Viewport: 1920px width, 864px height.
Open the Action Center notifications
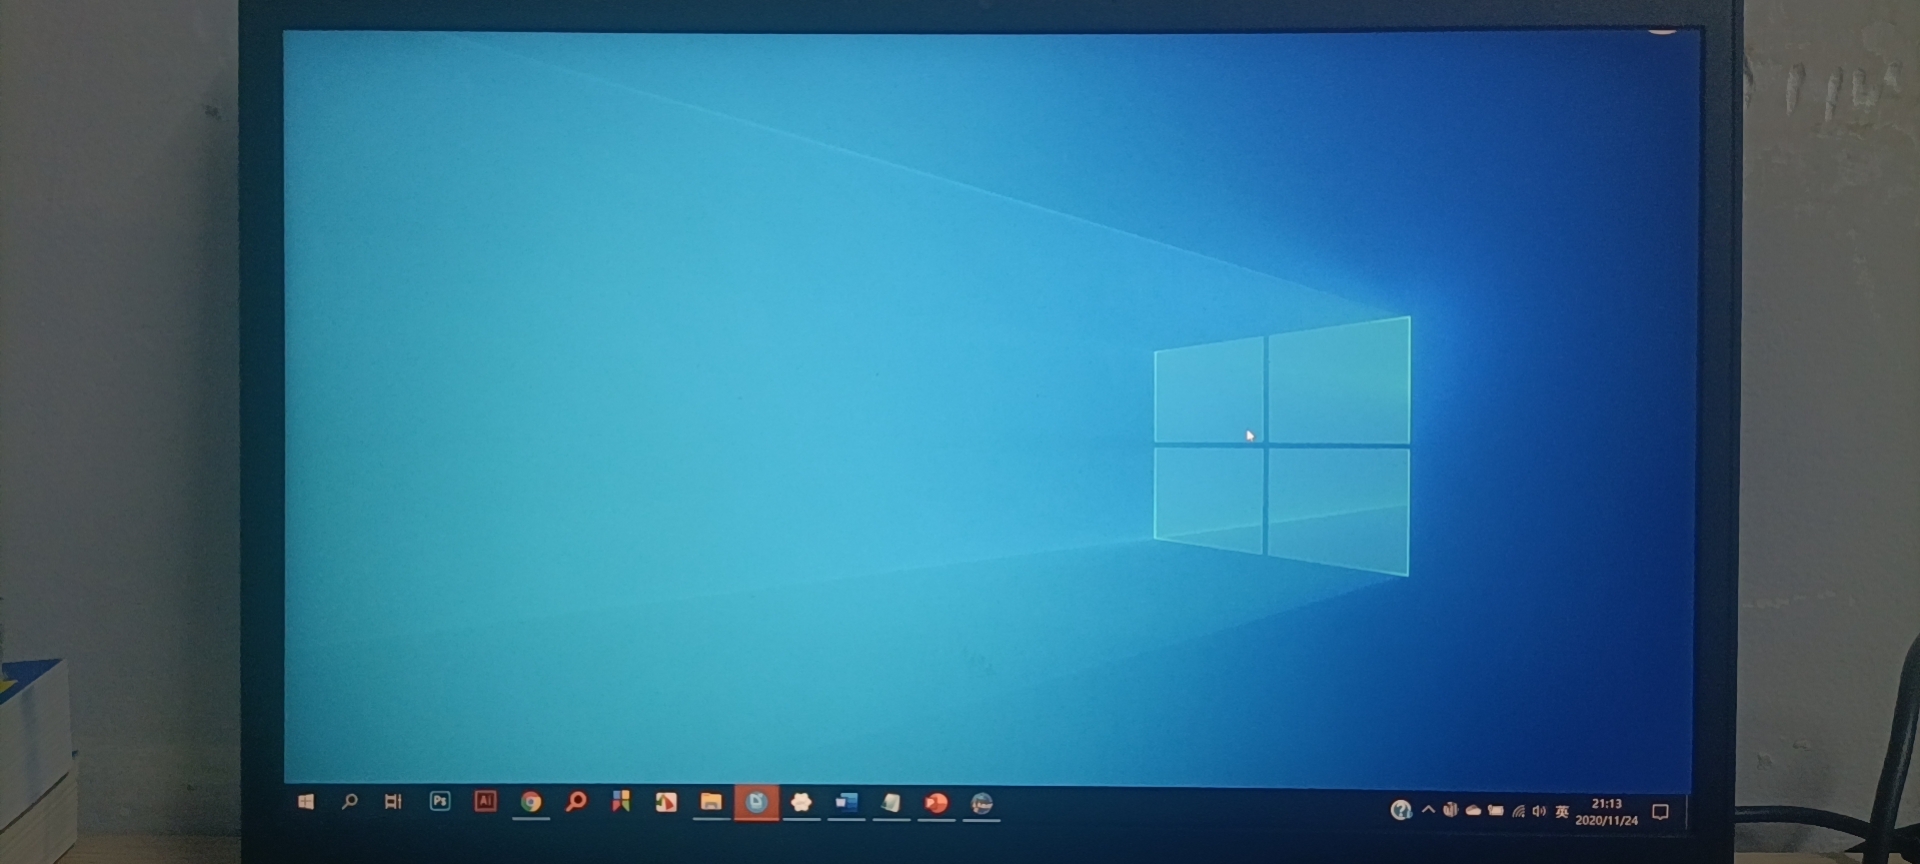(1660, 812)
